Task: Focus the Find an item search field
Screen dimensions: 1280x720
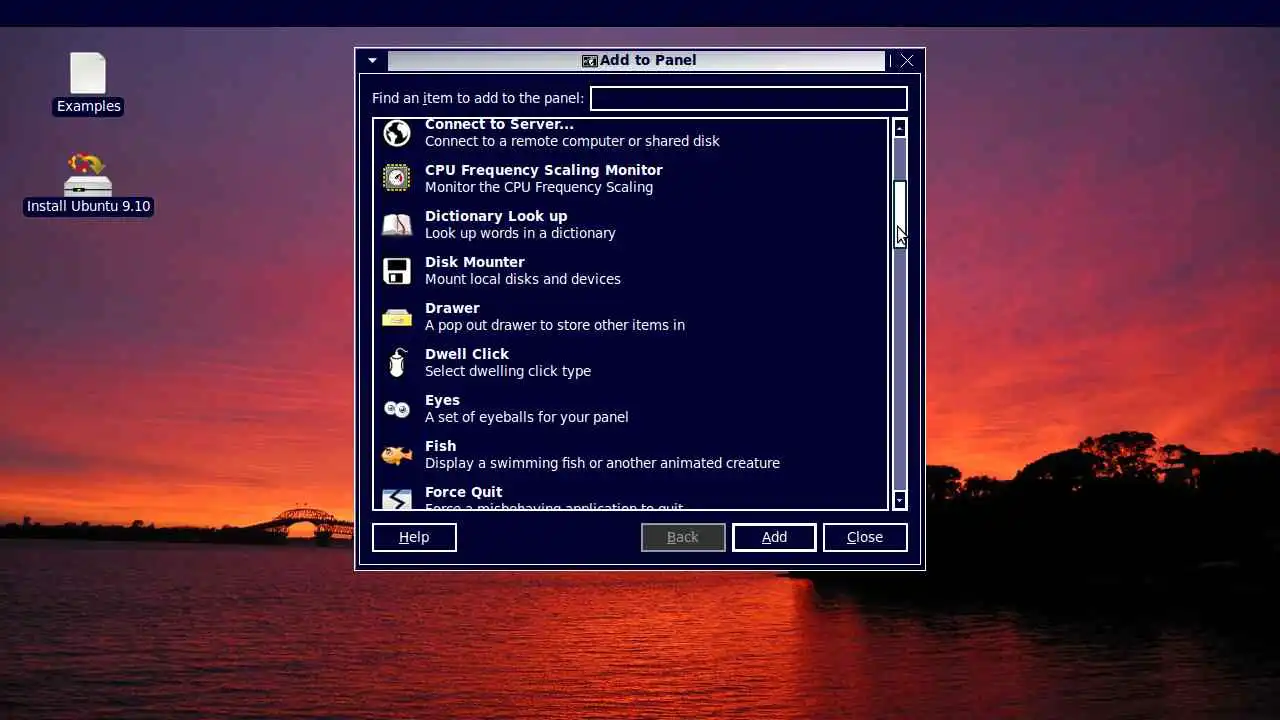Action: [x=749, y=98]
